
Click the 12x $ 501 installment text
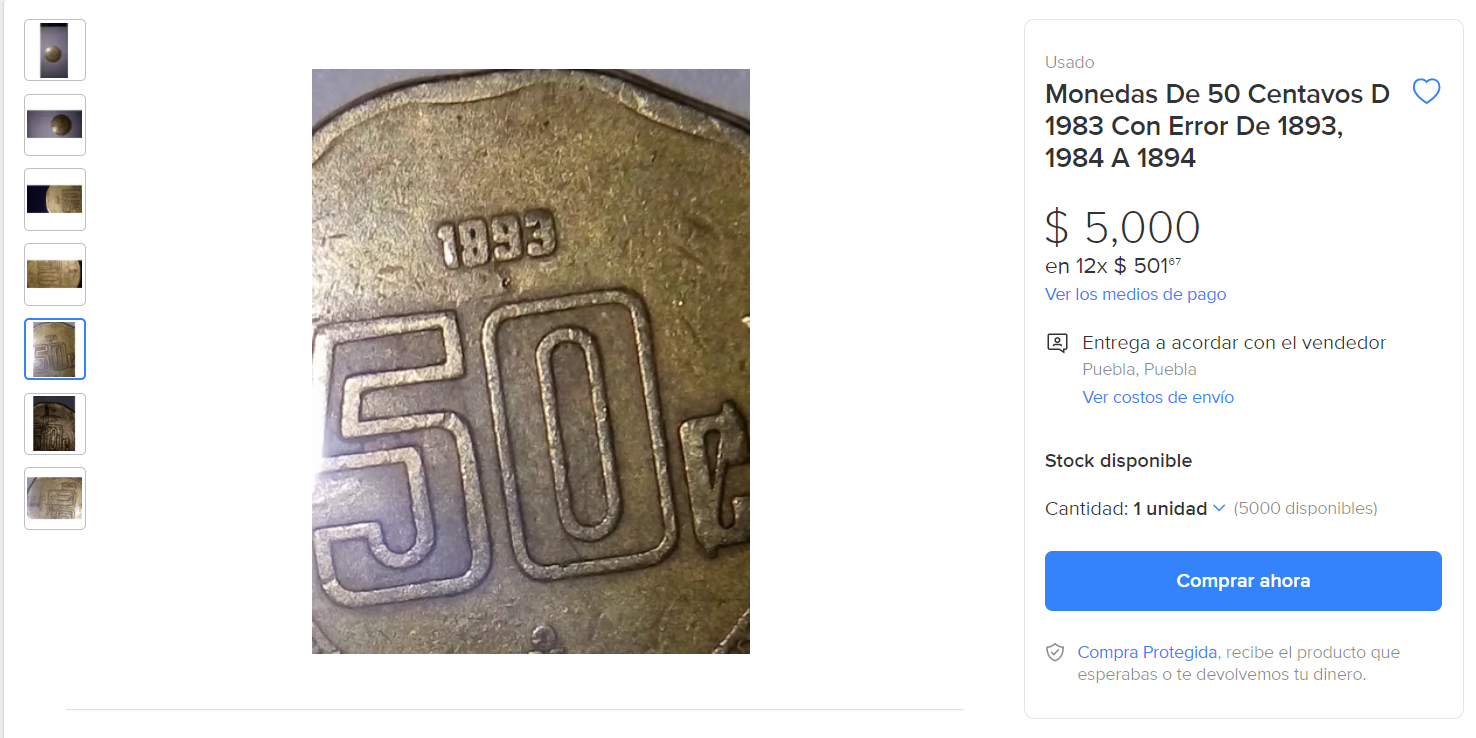pyautogui.click(x=1113, y=266)
